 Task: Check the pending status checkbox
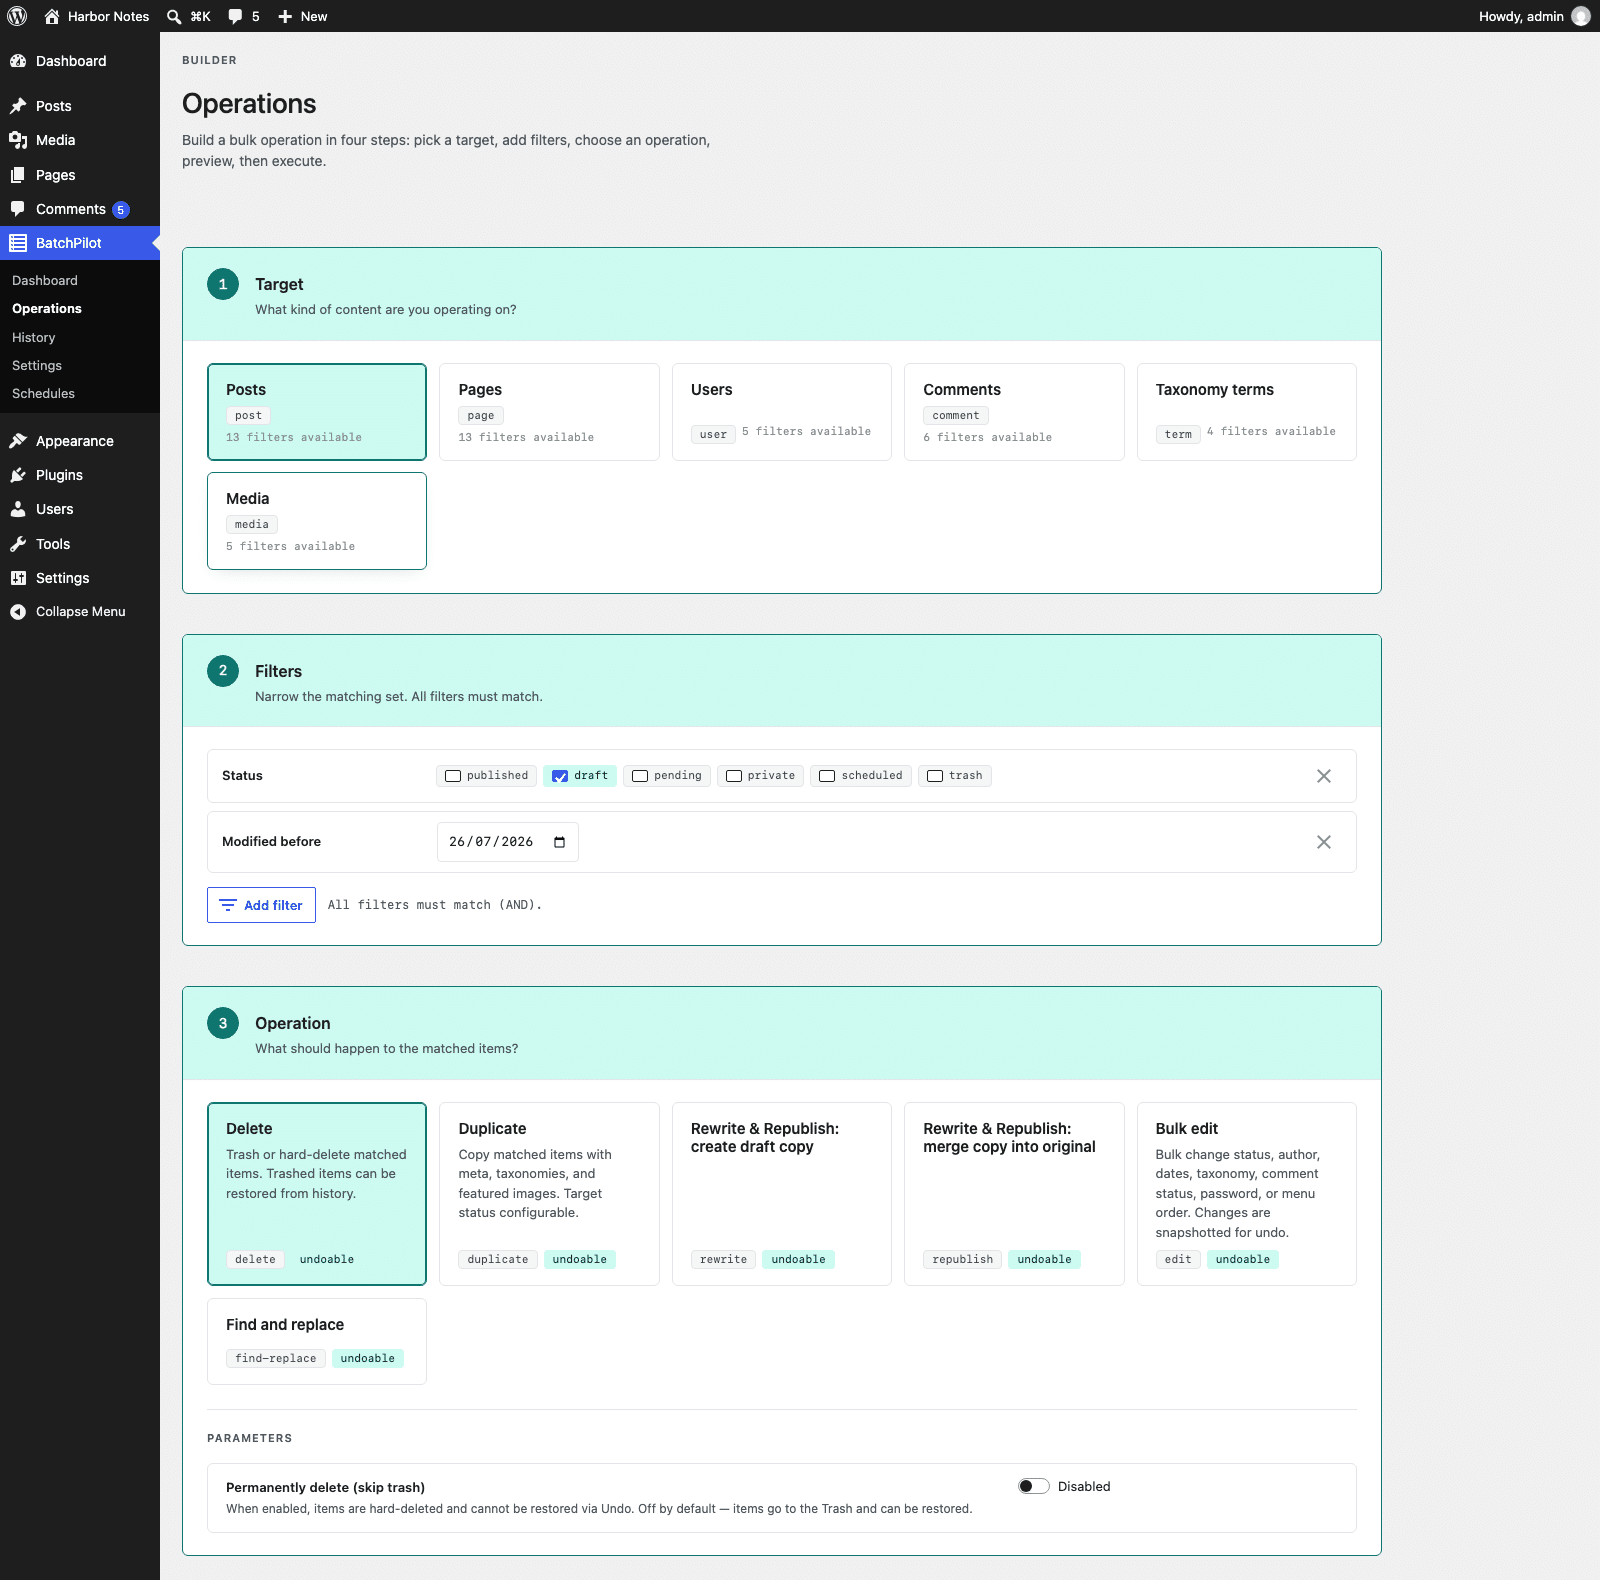(x=640, y=776)
